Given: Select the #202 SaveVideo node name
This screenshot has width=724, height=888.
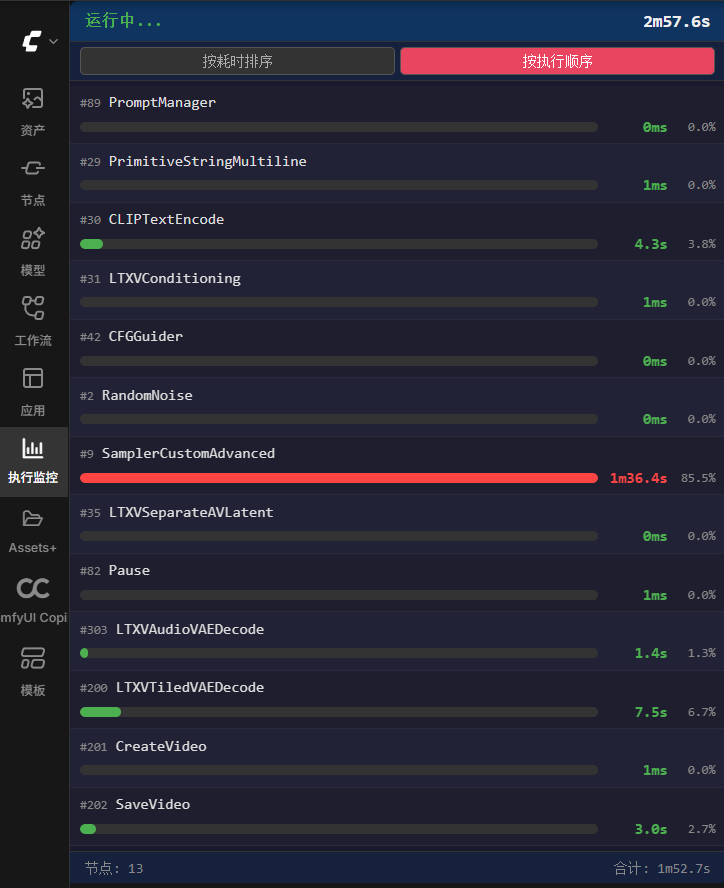Looking at the screenshot, I should 153,804.
